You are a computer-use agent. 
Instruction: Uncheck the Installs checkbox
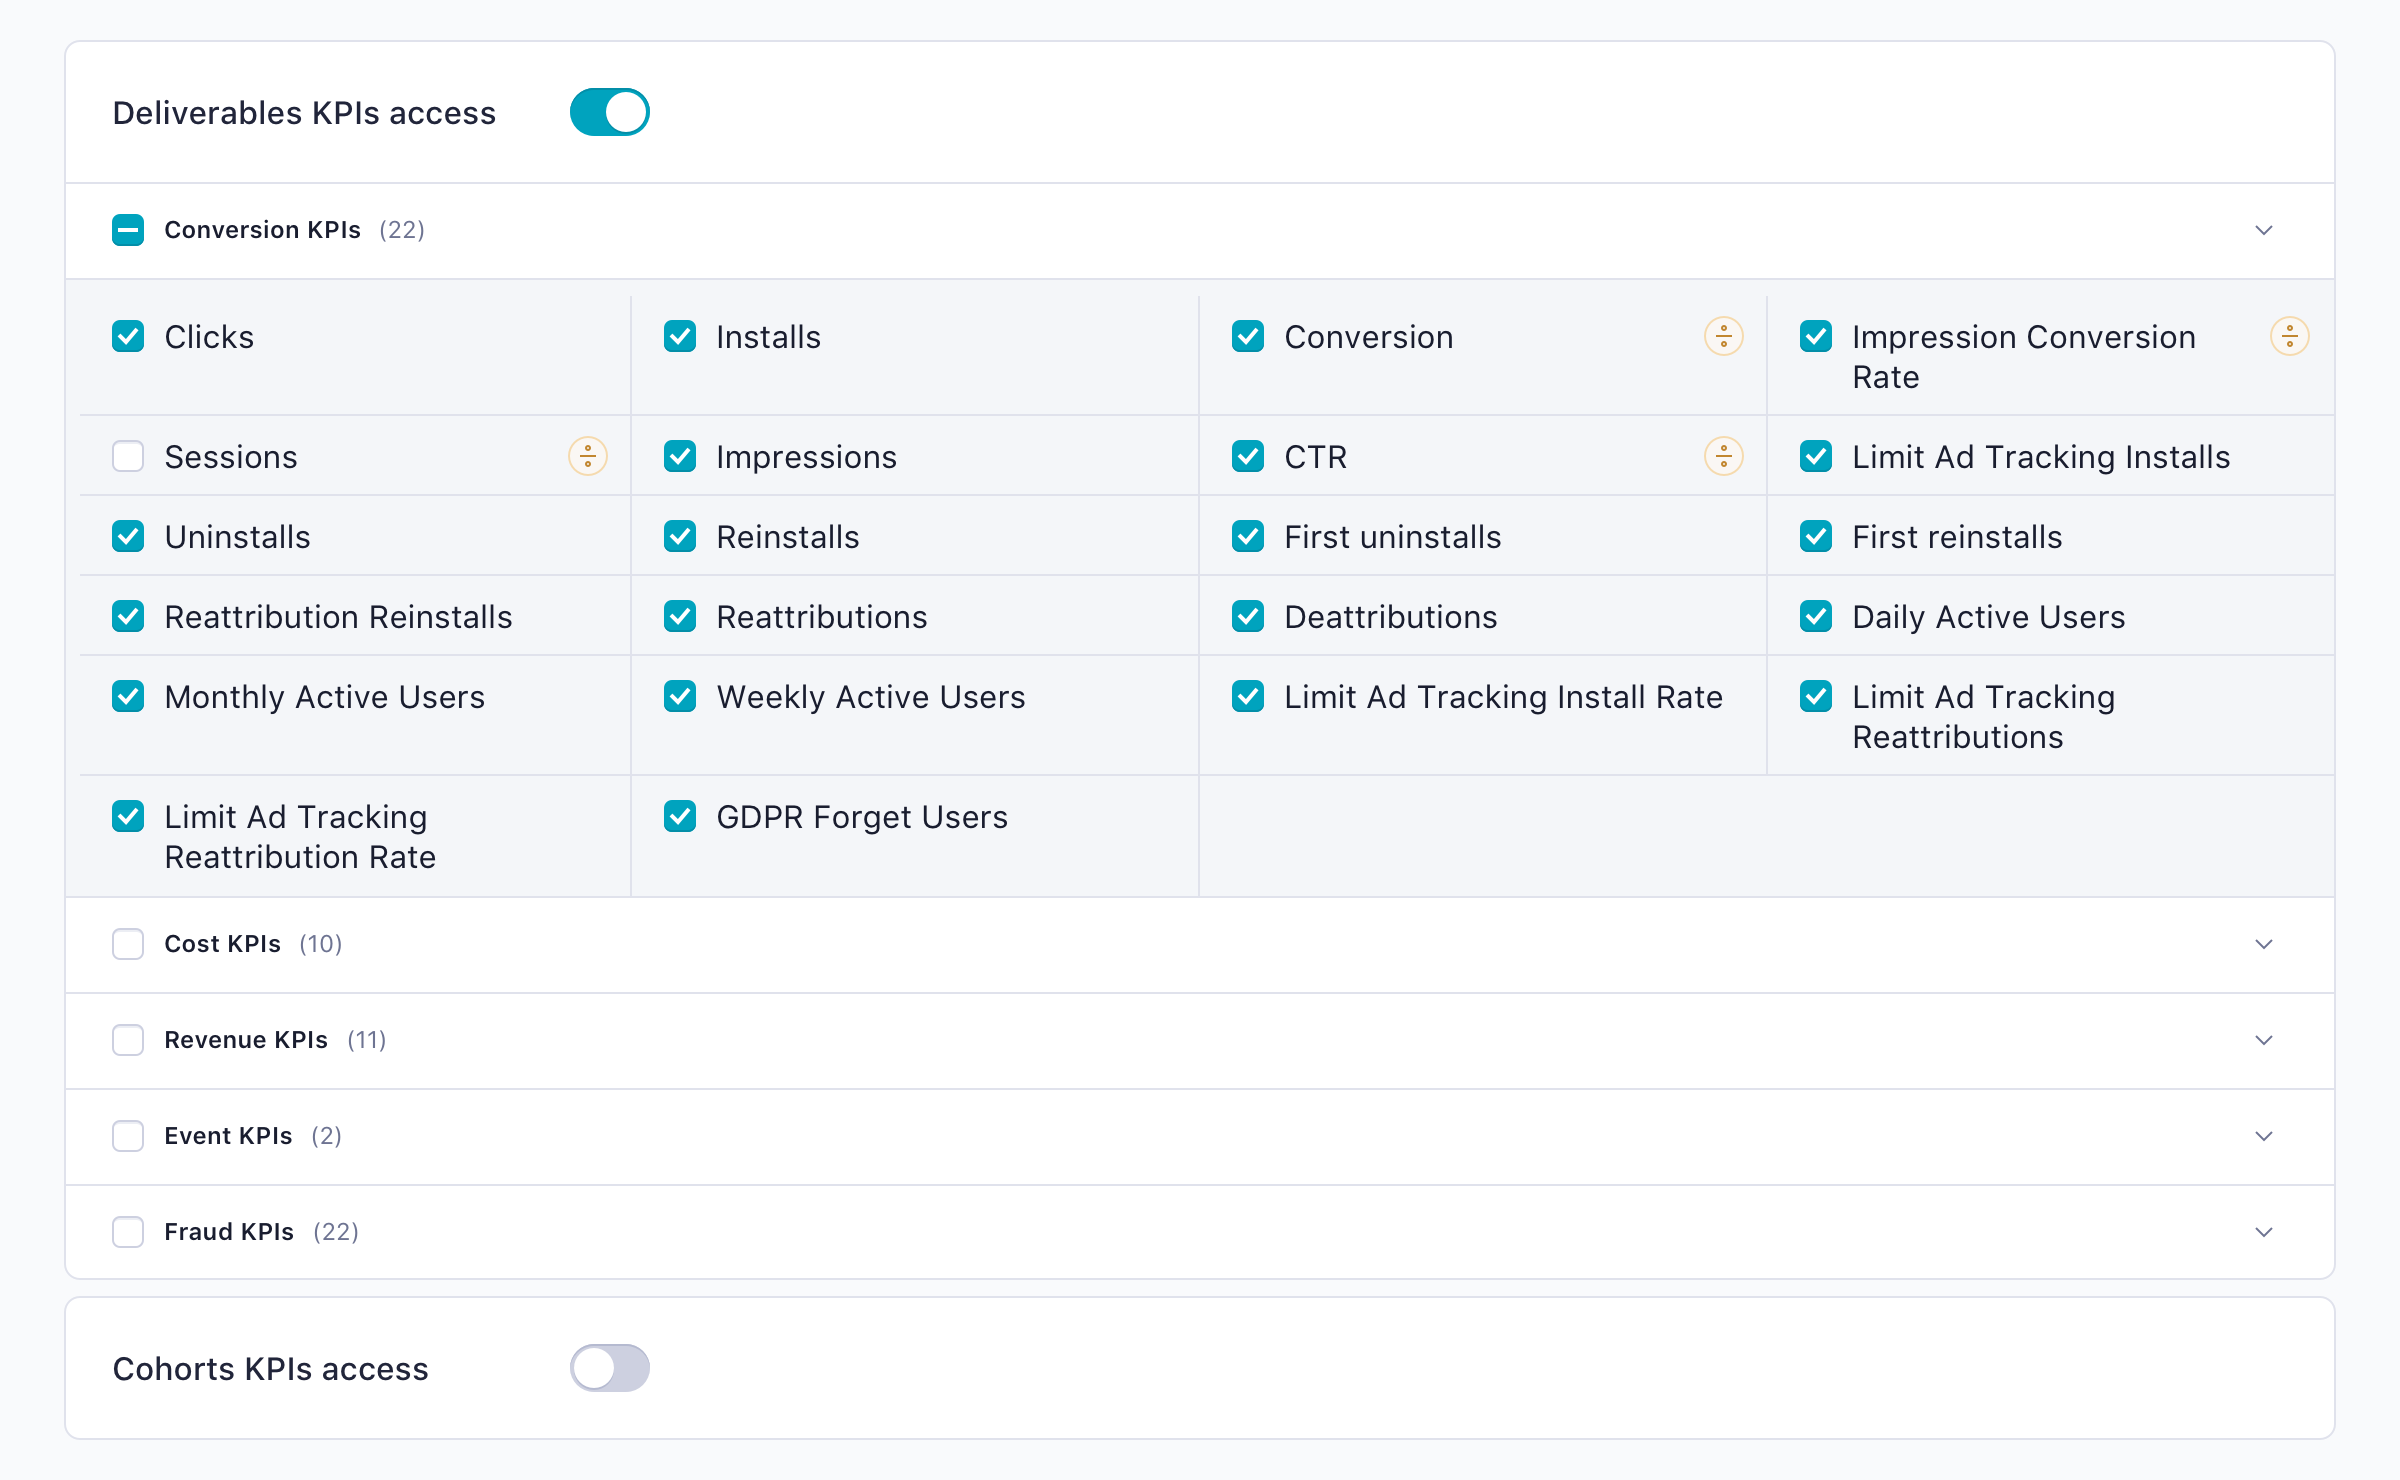pos(680,337)
